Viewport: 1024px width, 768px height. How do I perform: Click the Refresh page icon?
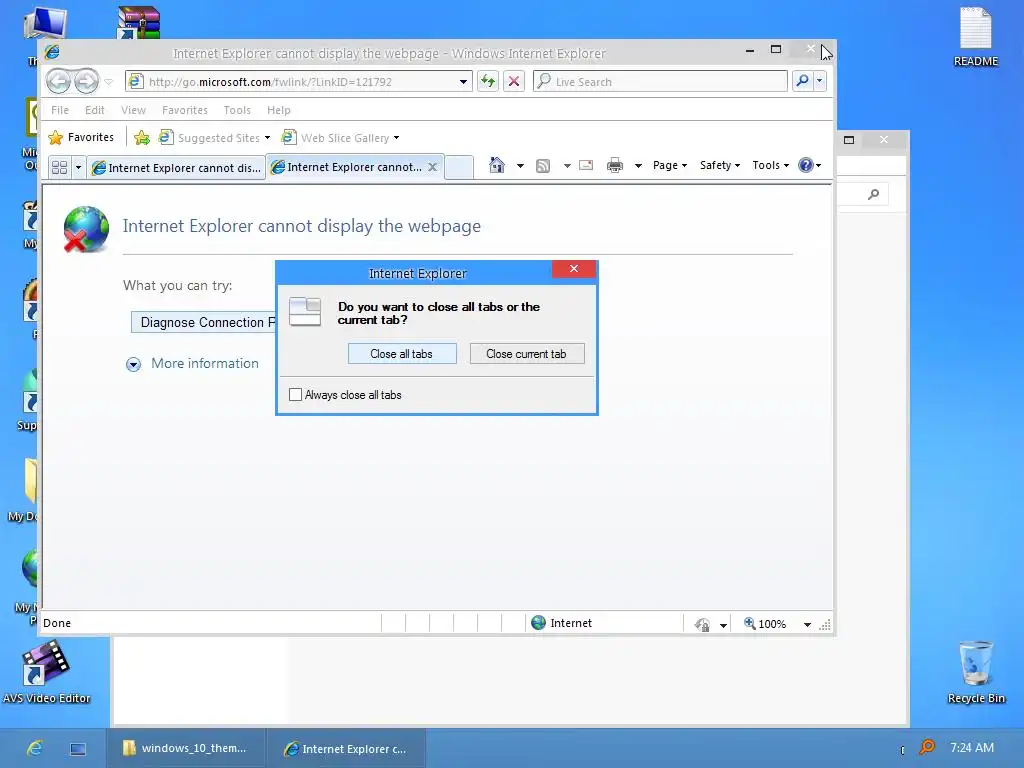pyautogui.click(x=488, y=82)
